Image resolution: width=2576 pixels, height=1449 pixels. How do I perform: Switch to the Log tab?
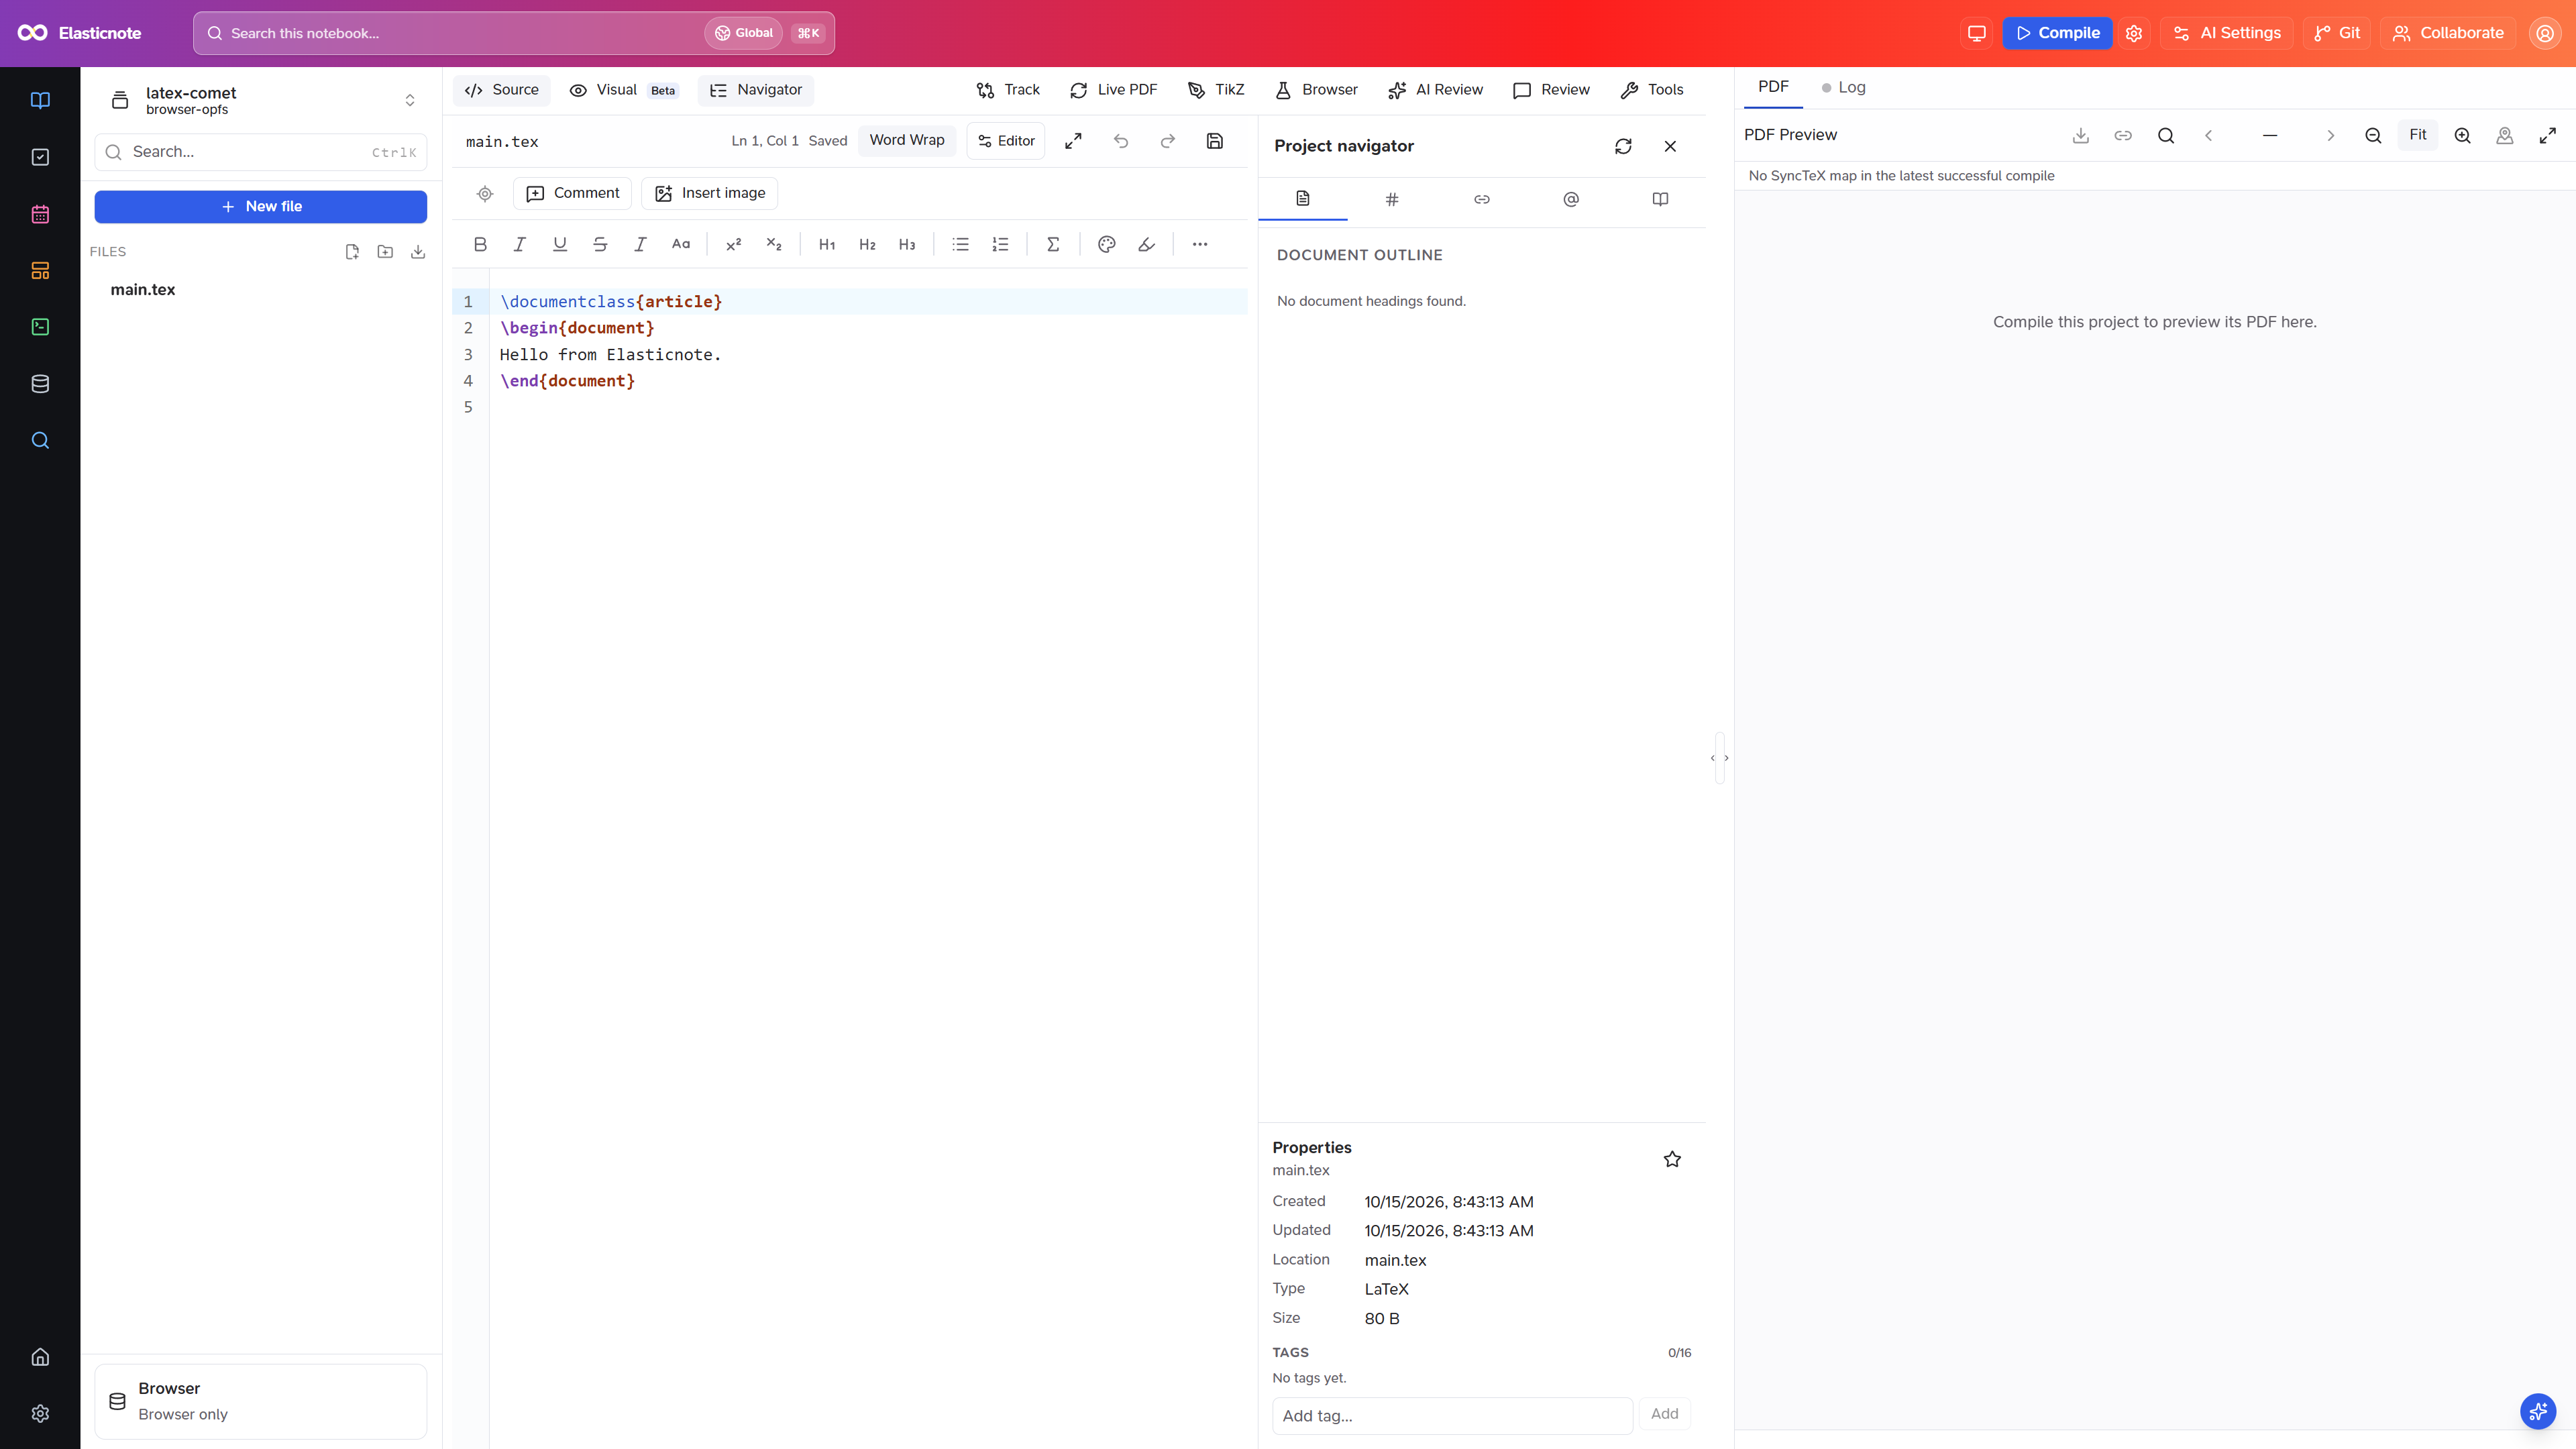[x=1843, y=87]
